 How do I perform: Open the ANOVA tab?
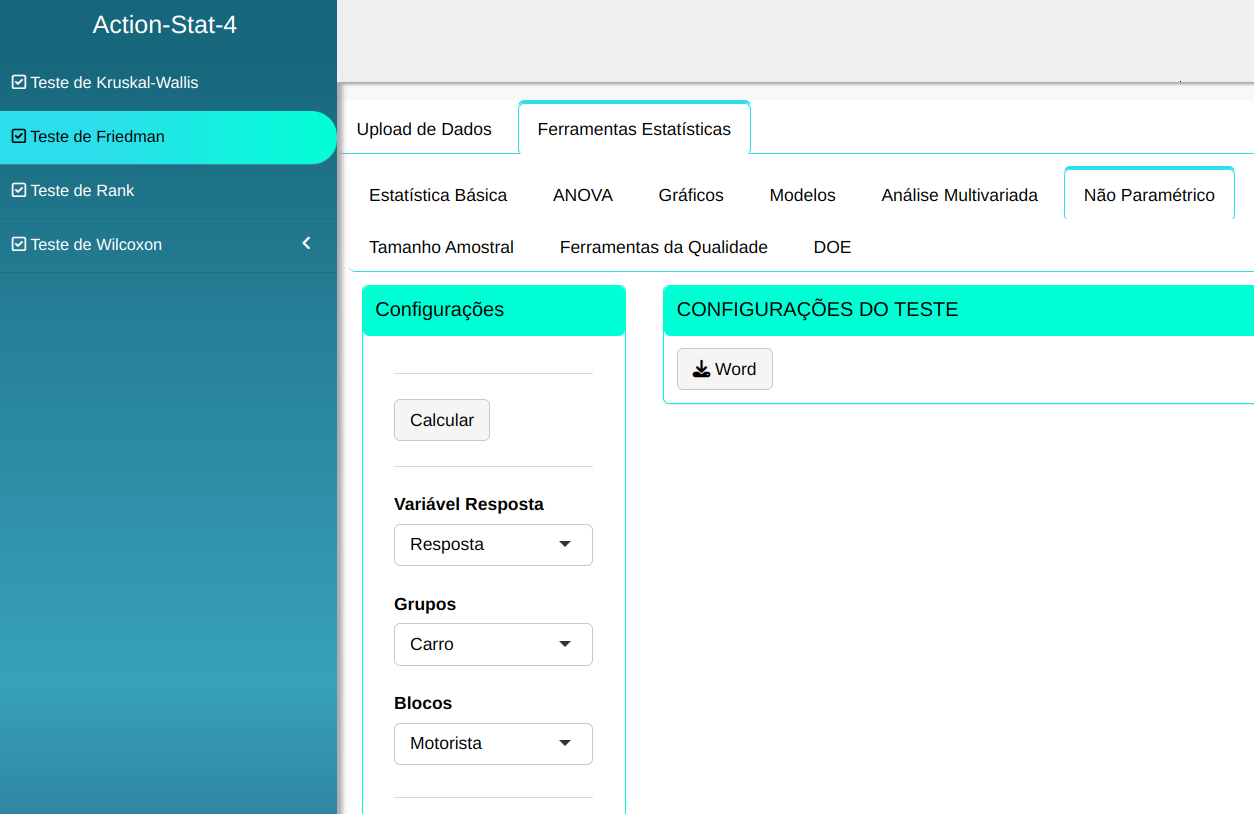point(582,195)
